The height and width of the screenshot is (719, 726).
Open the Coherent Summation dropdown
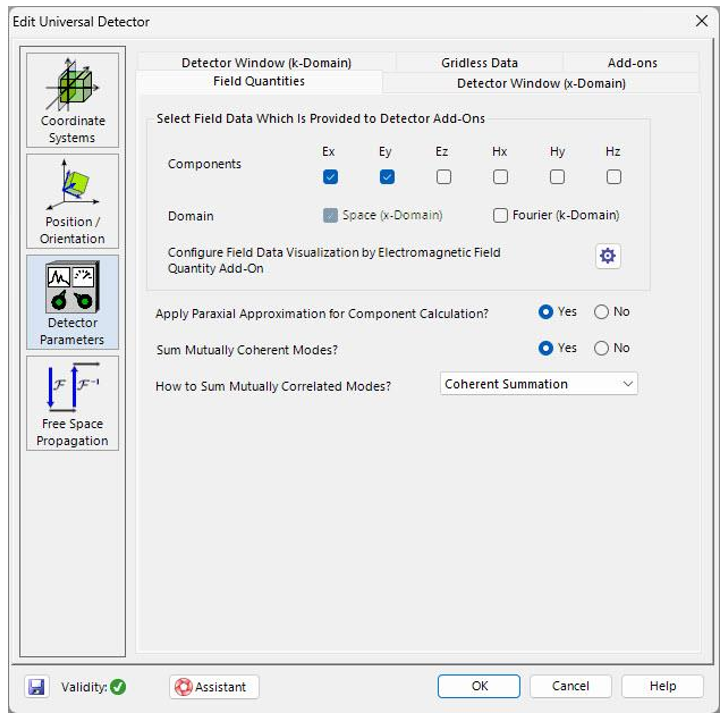pos(538,384)
